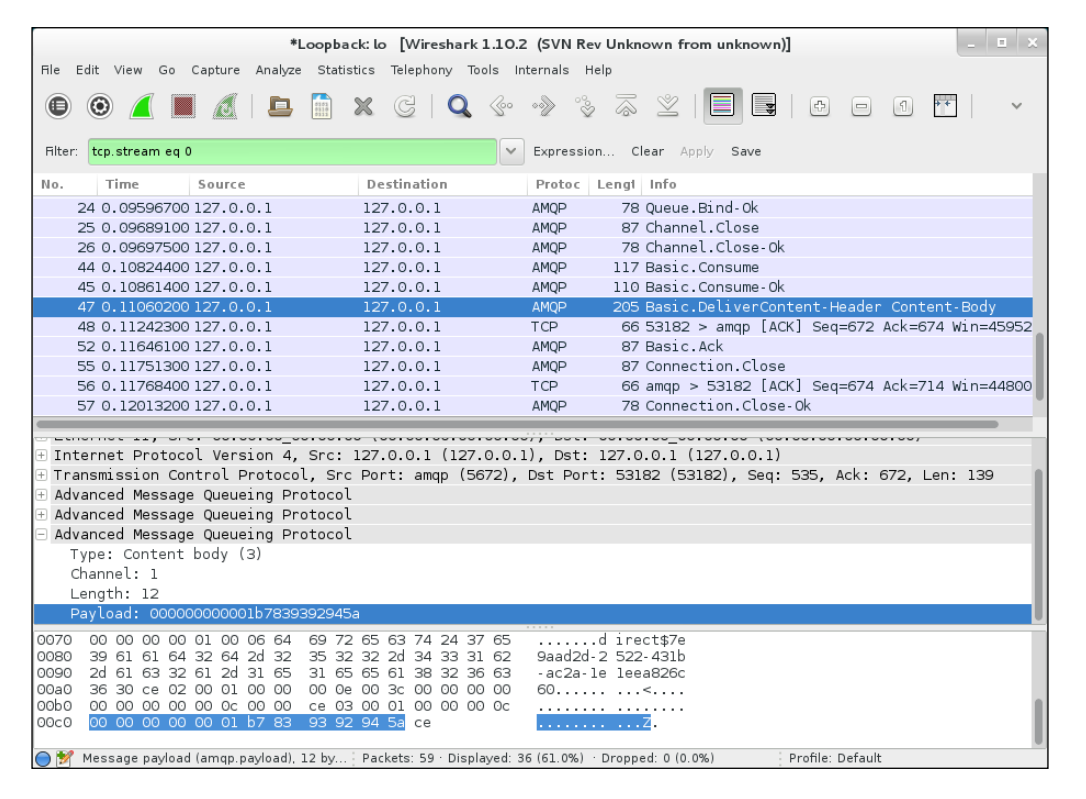Click the packet list vertical scrollbar

(1040, 367)
